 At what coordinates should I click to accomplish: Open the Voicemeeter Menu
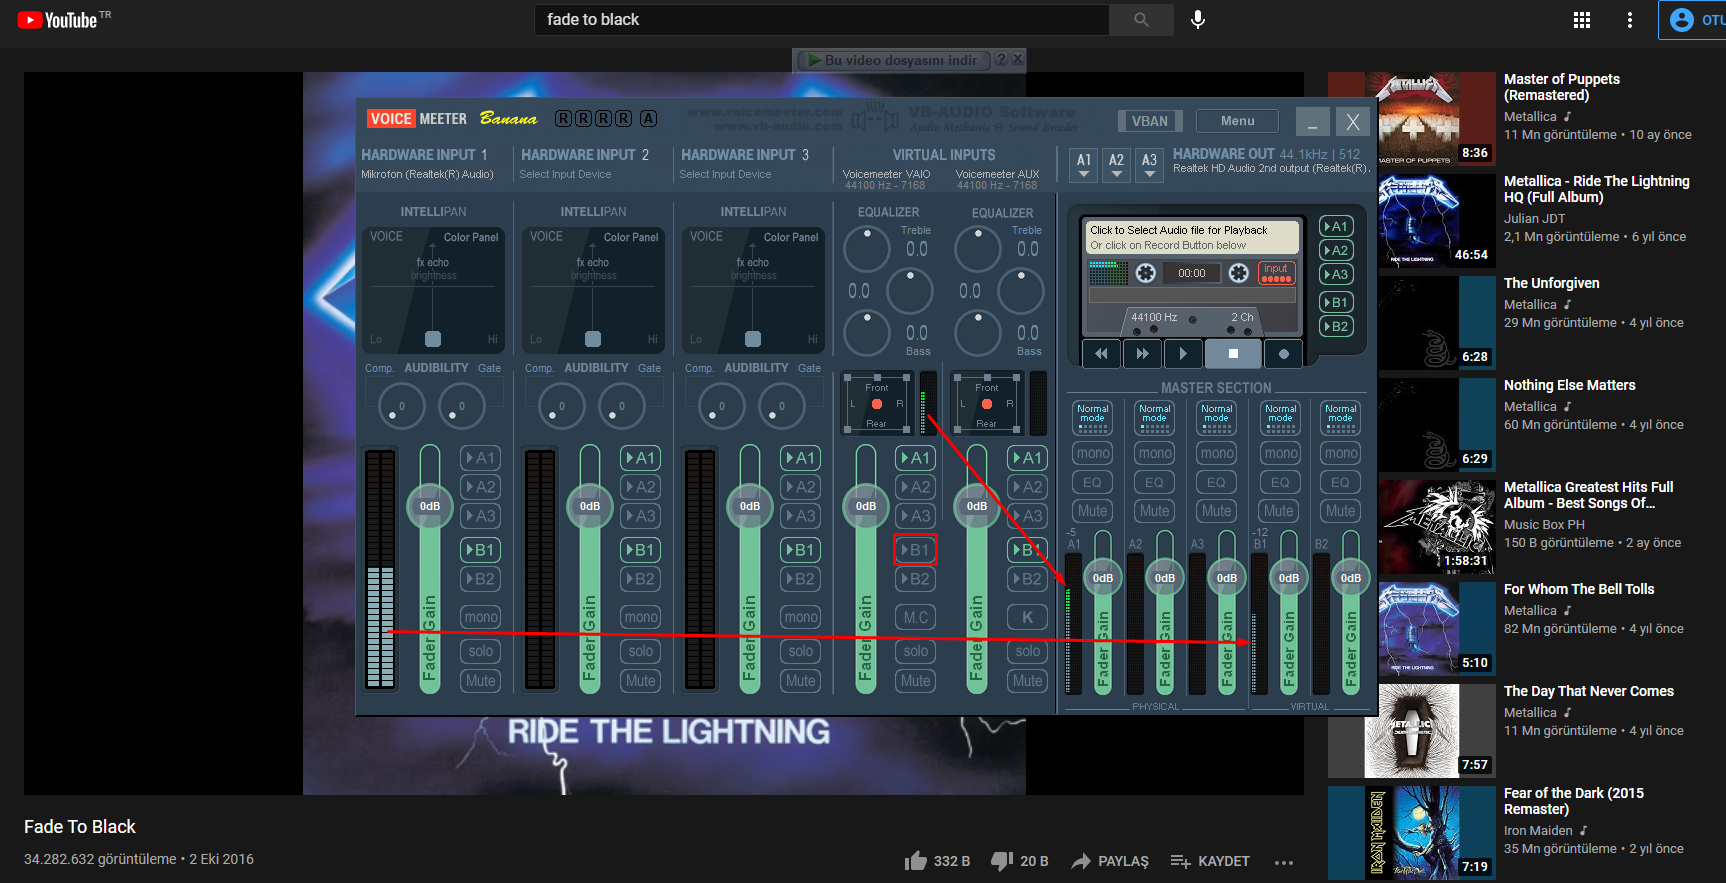pos(1237,121)
